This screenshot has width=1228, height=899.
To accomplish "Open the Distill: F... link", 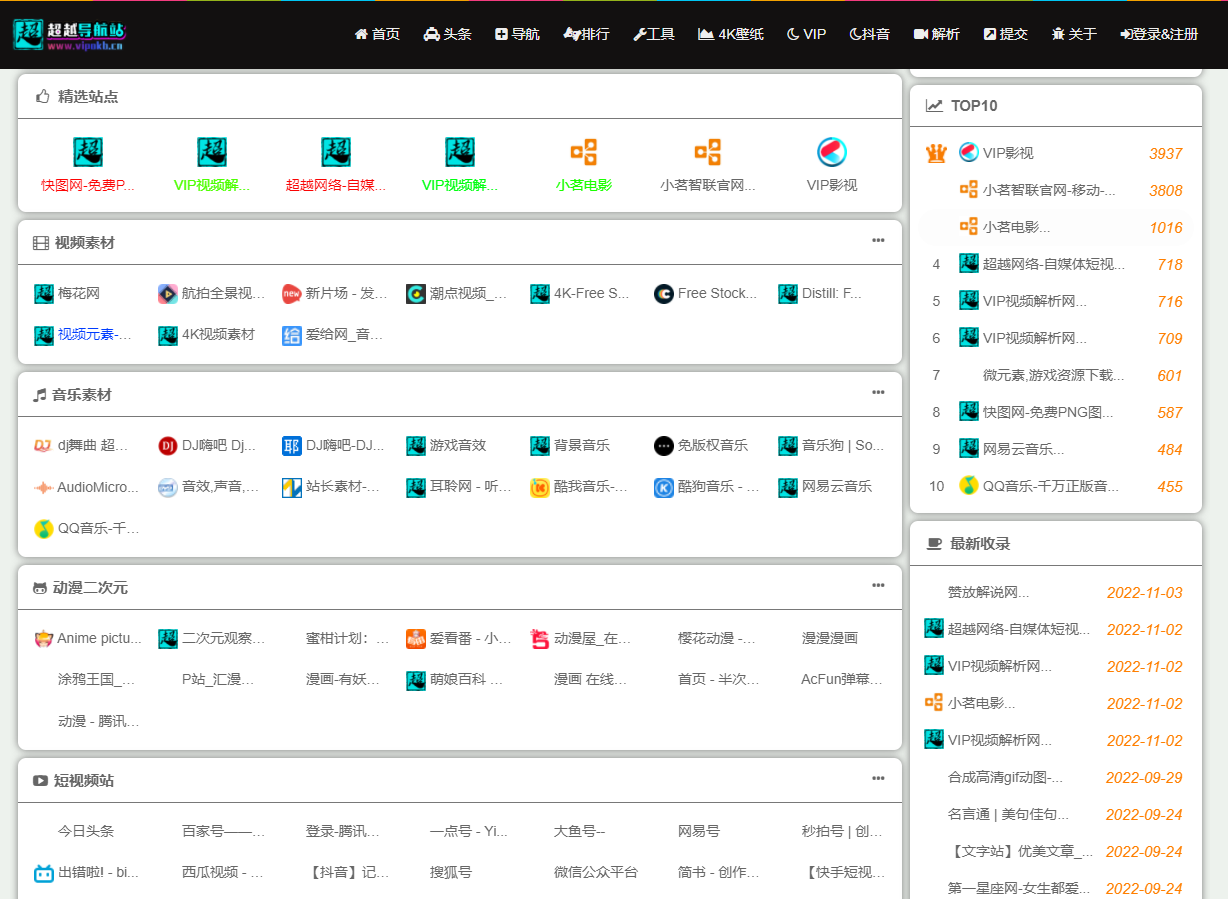I will tap(832, 294).
